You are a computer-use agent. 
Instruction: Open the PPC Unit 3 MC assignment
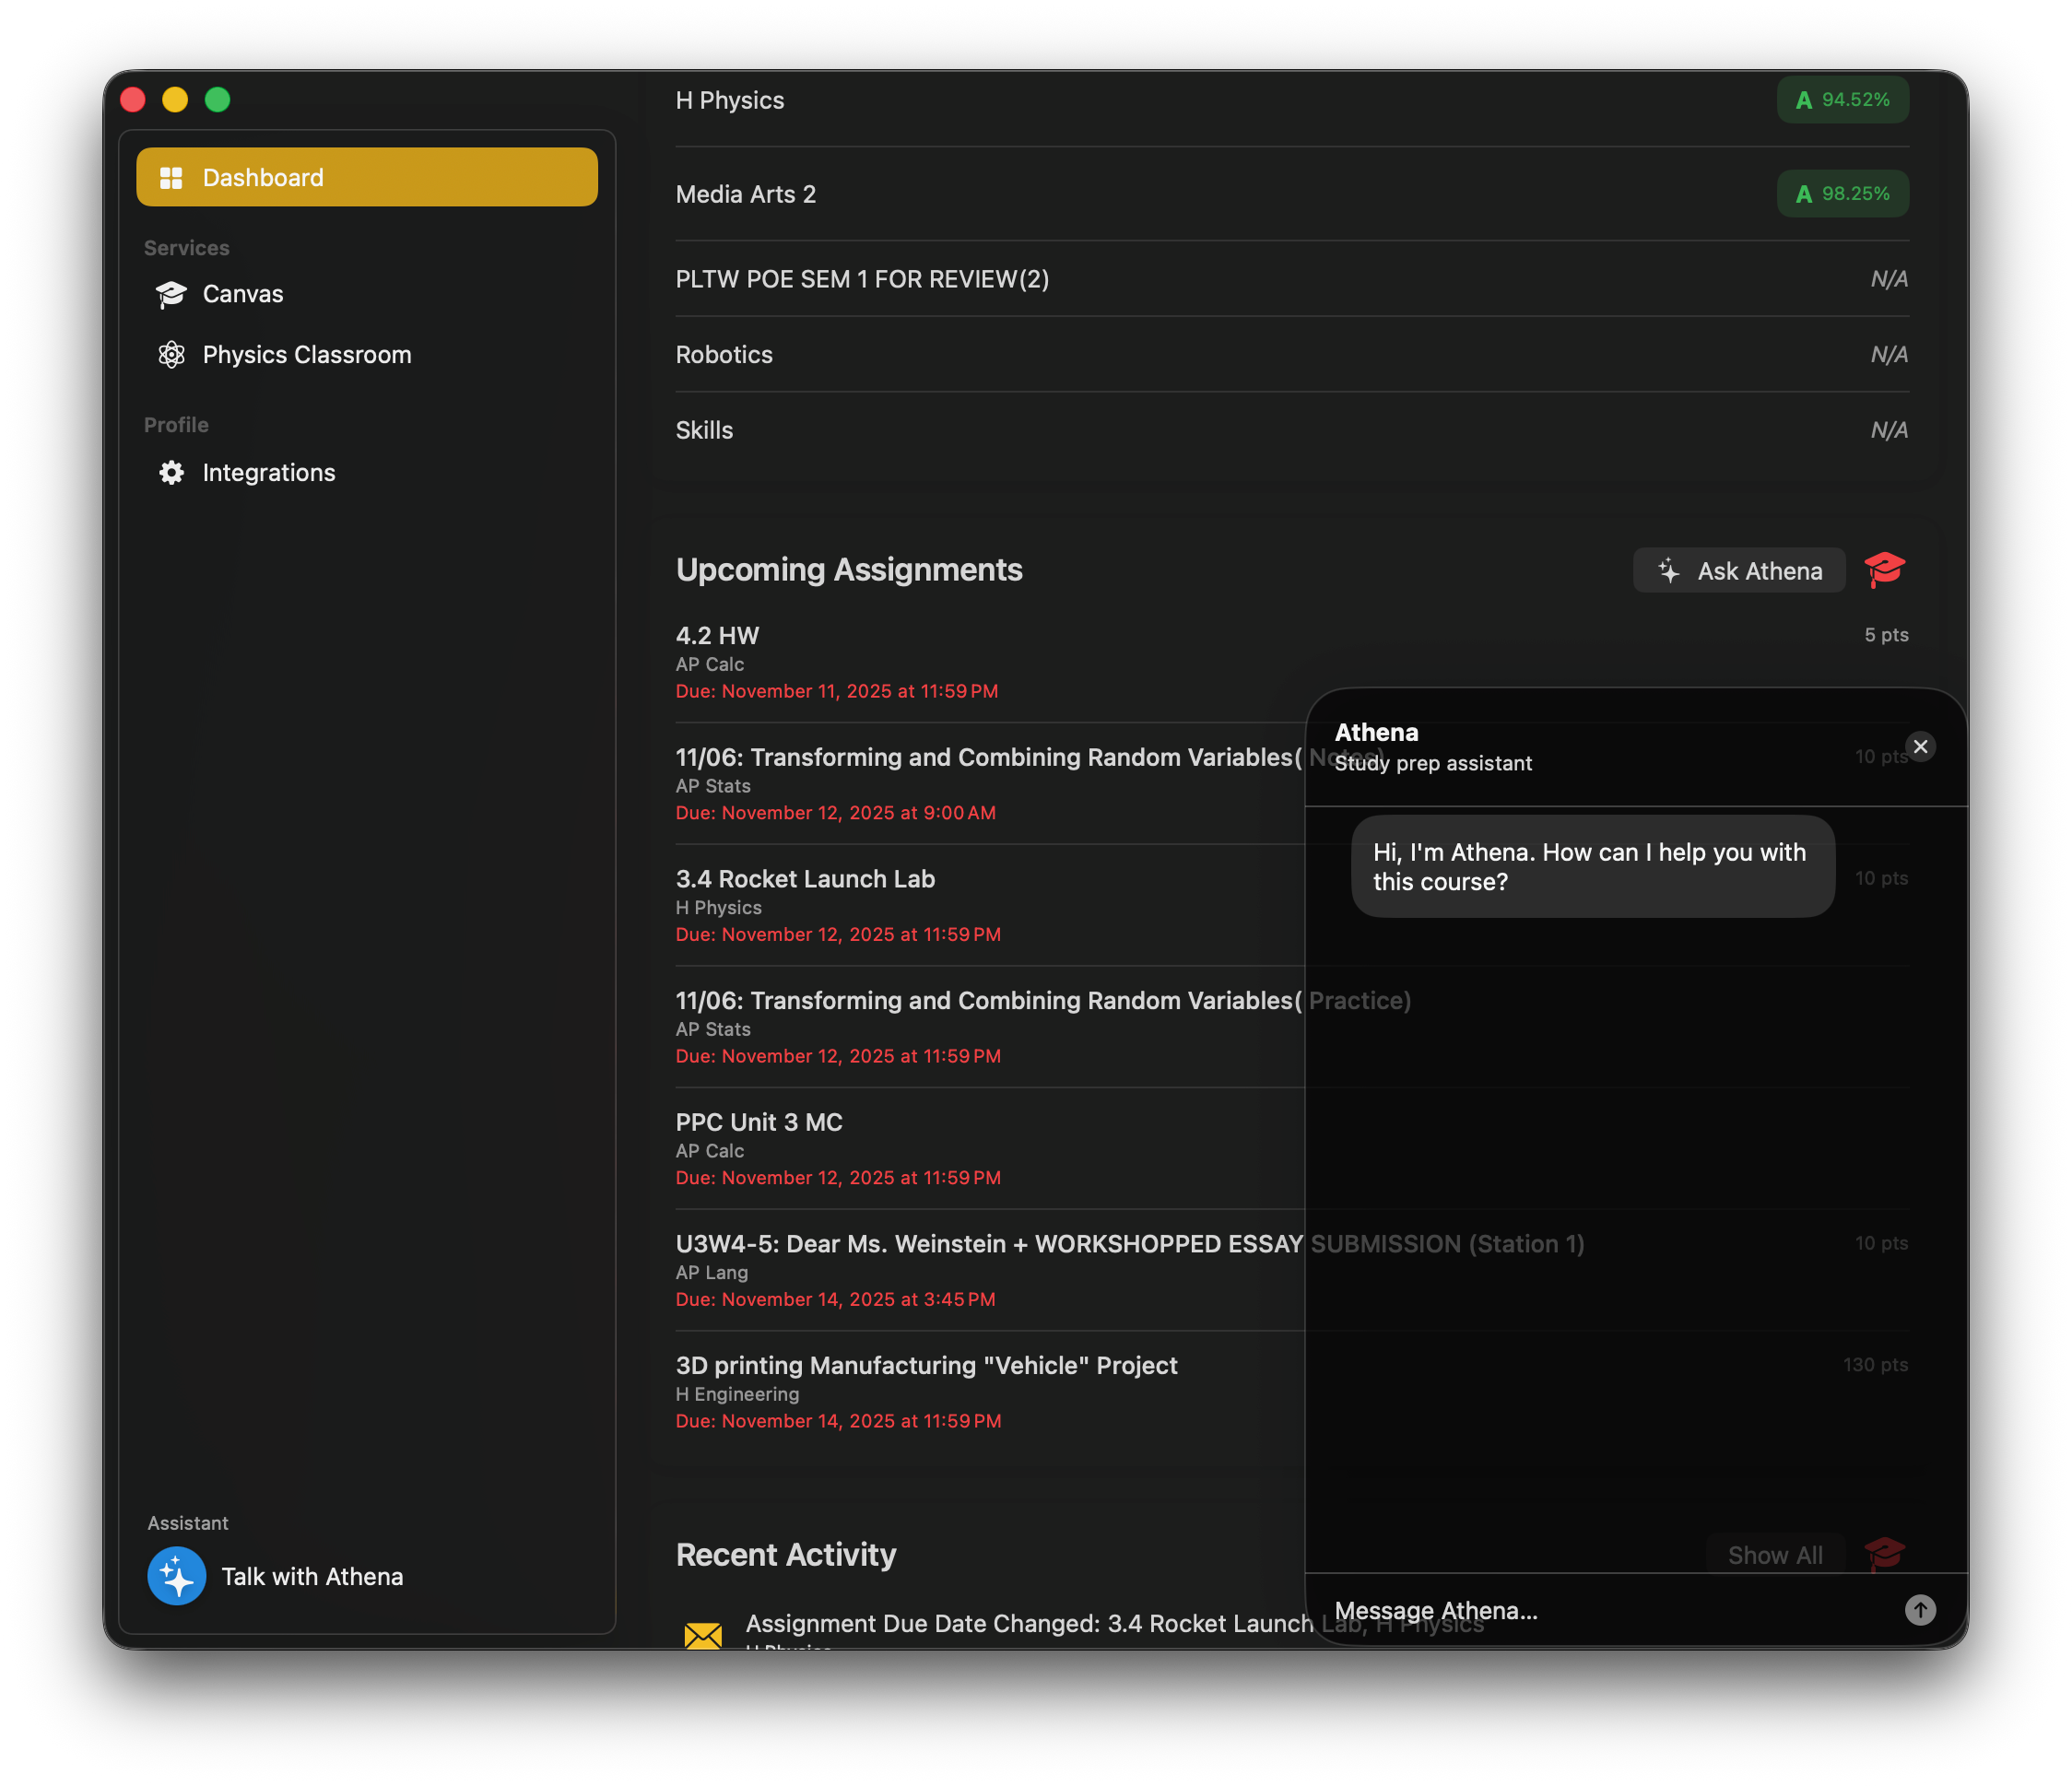(x=759, y=1122)
